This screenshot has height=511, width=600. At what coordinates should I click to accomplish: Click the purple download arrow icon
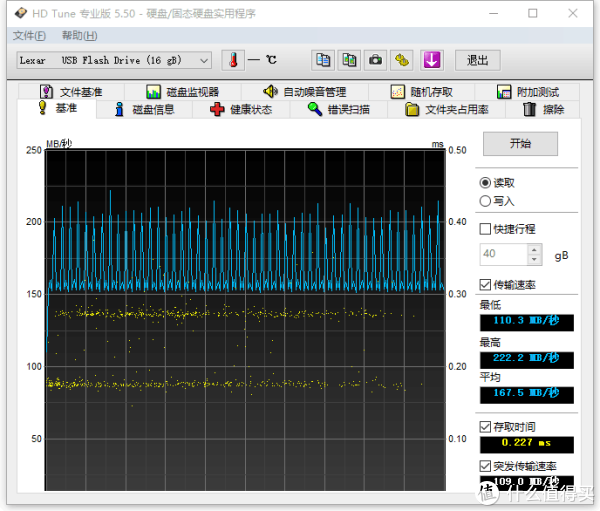[x=431, y=60]
